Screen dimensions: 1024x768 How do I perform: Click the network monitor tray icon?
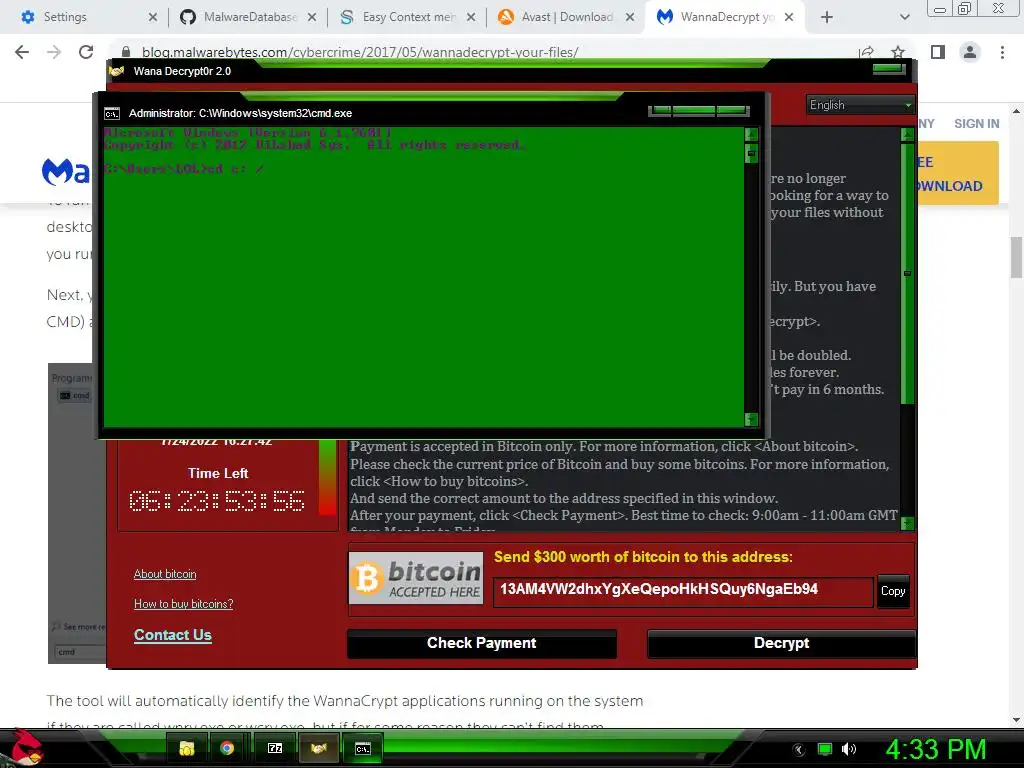click(x=825, y=749)
